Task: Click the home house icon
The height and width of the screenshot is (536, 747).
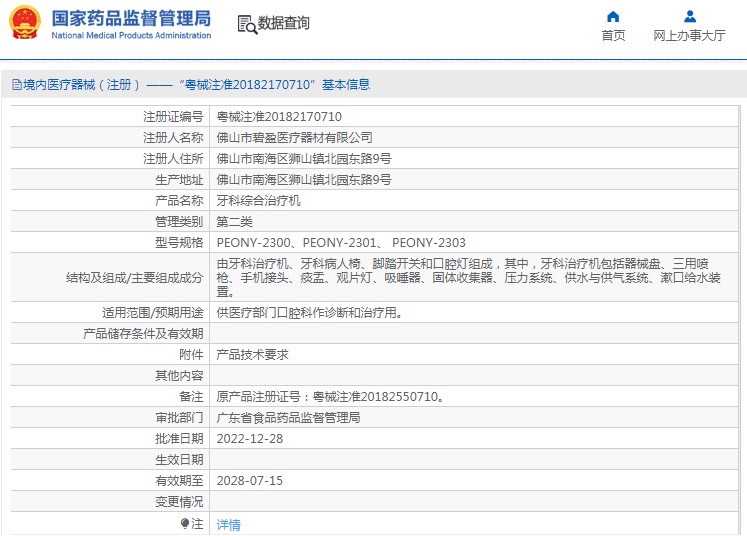Action: click(613, 17)
